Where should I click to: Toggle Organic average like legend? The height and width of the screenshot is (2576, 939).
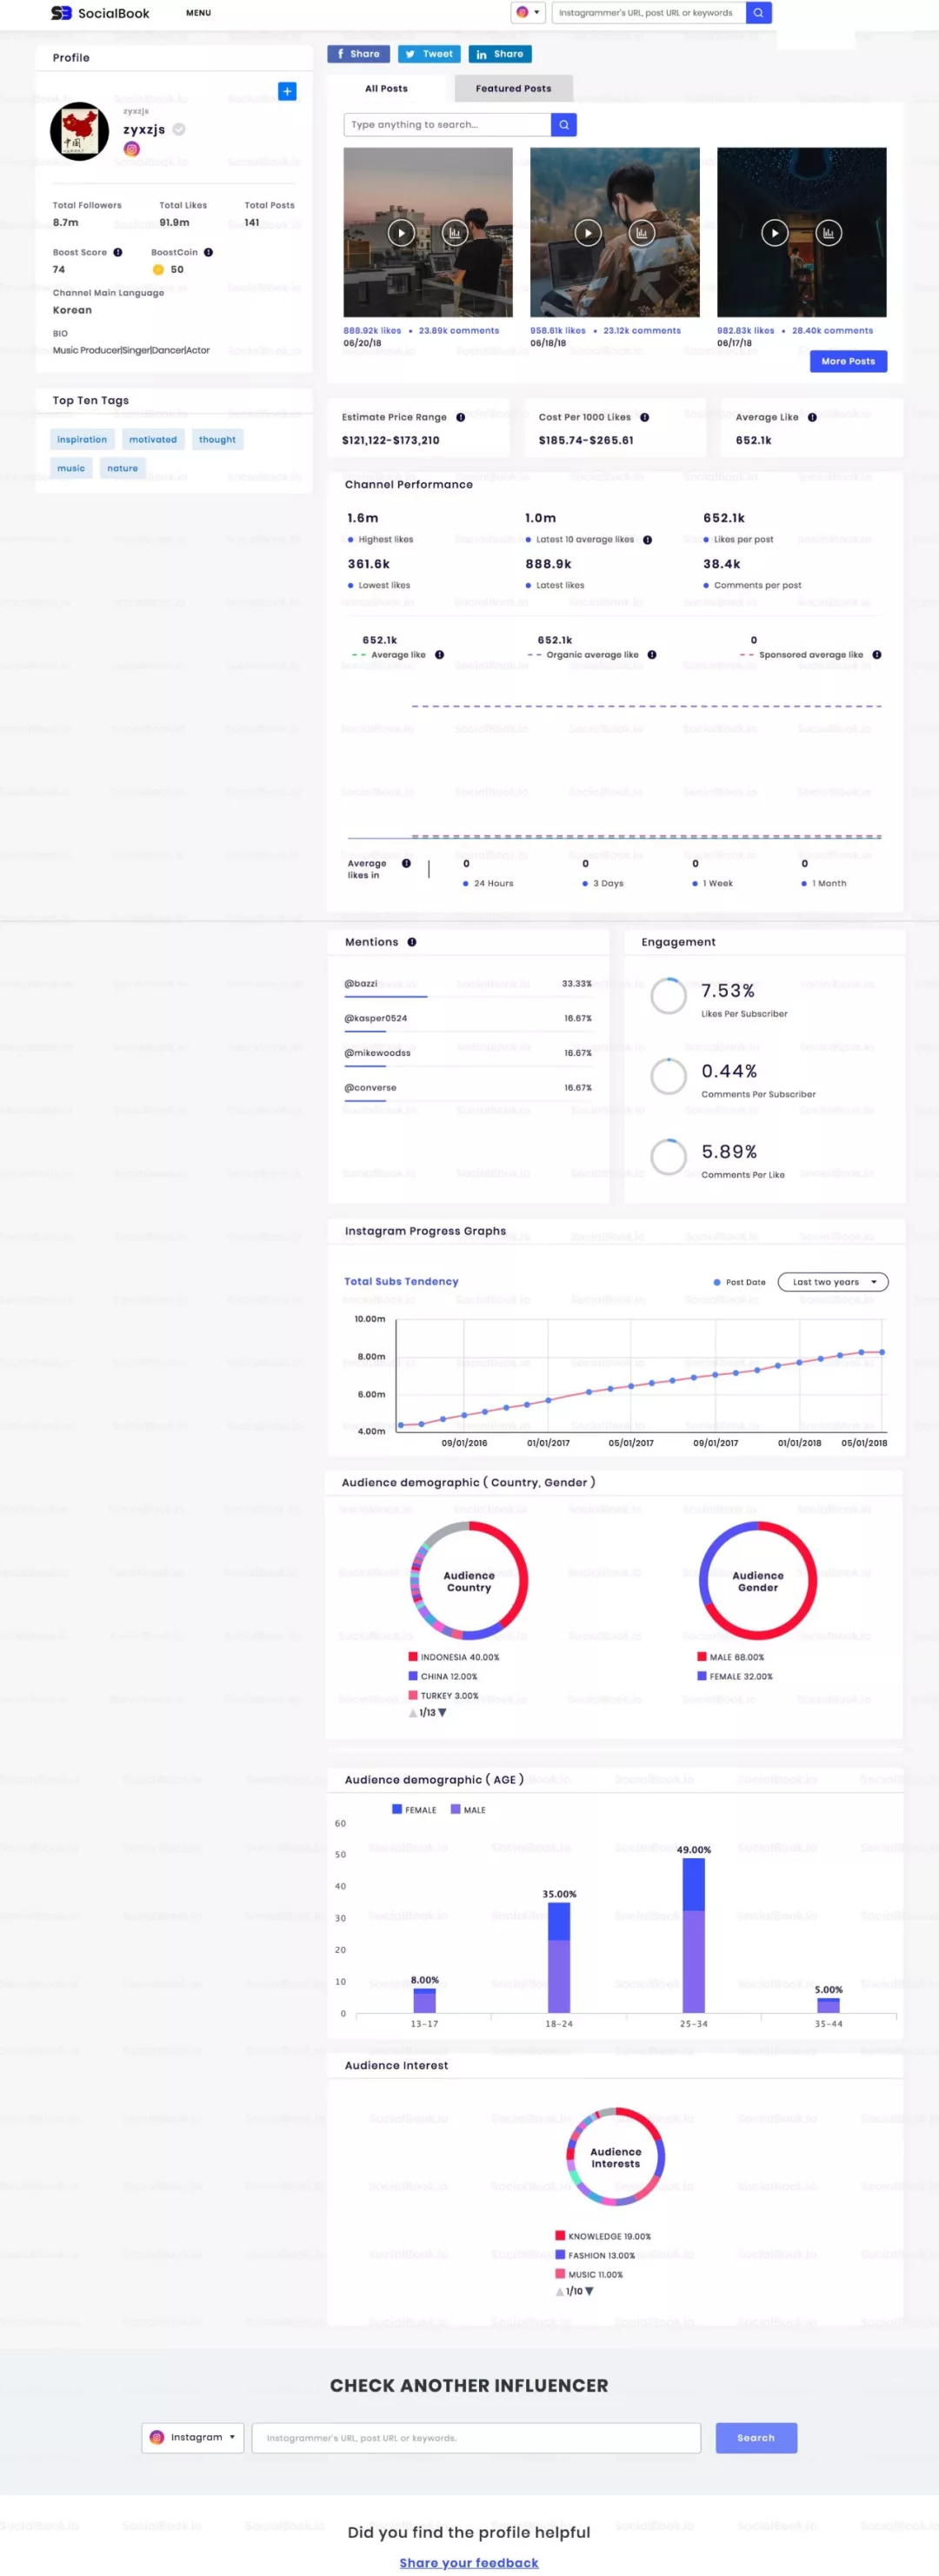click(x=583, y=655)
